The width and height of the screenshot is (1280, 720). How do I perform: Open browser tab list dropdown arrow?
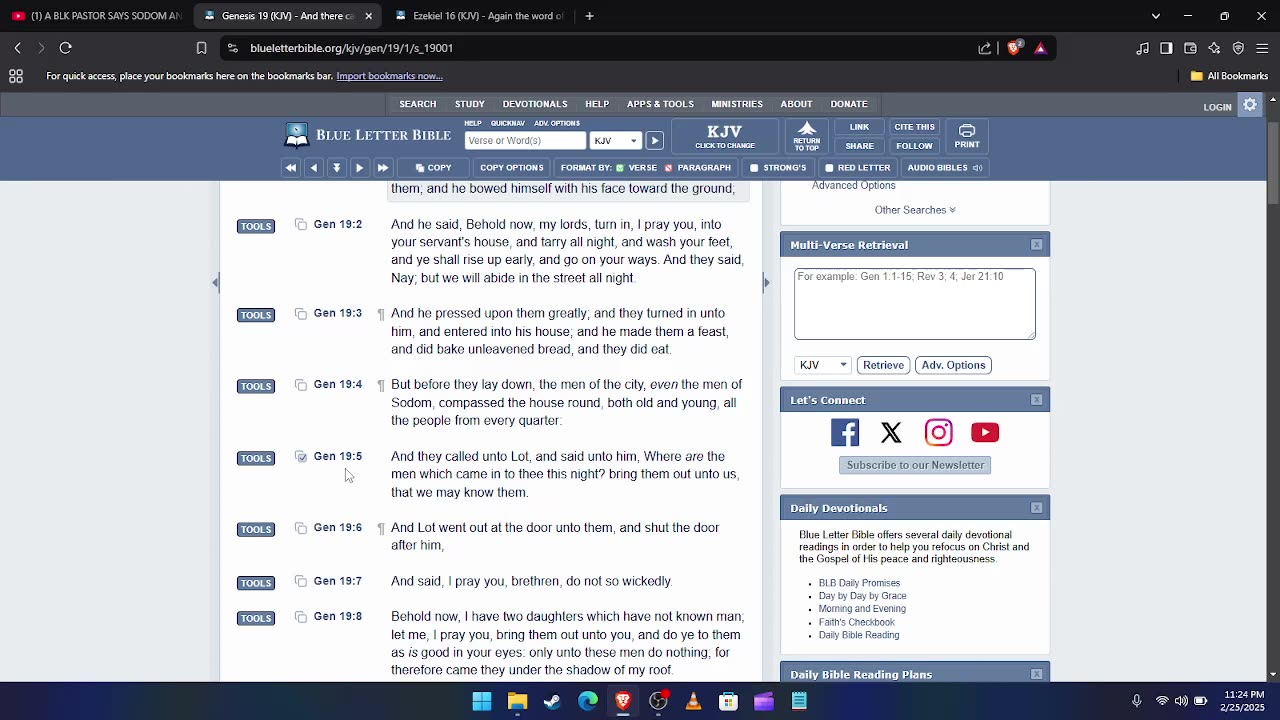coord(1156,16)
